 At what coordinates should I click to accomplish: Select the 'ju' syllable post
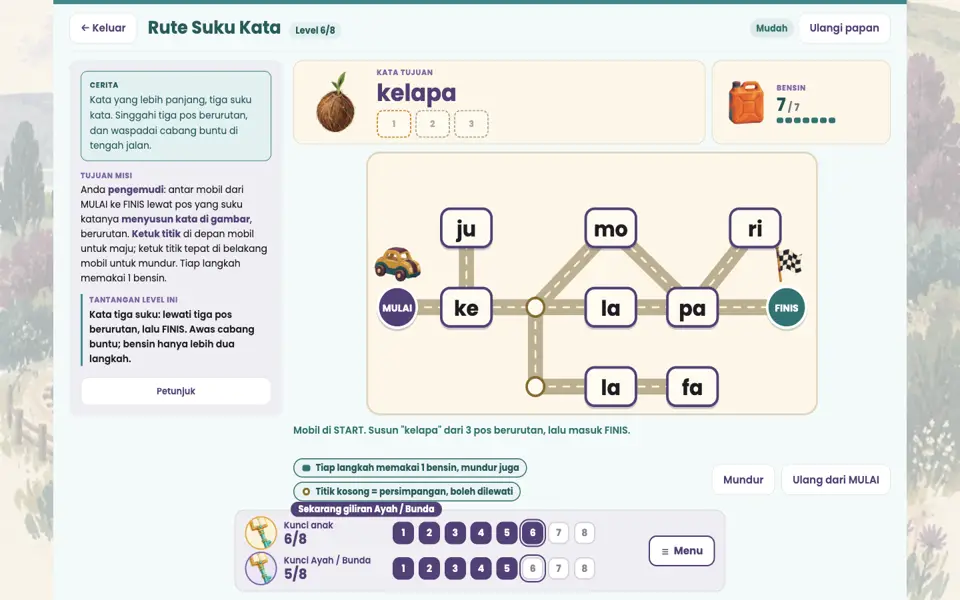click(466, 228)
